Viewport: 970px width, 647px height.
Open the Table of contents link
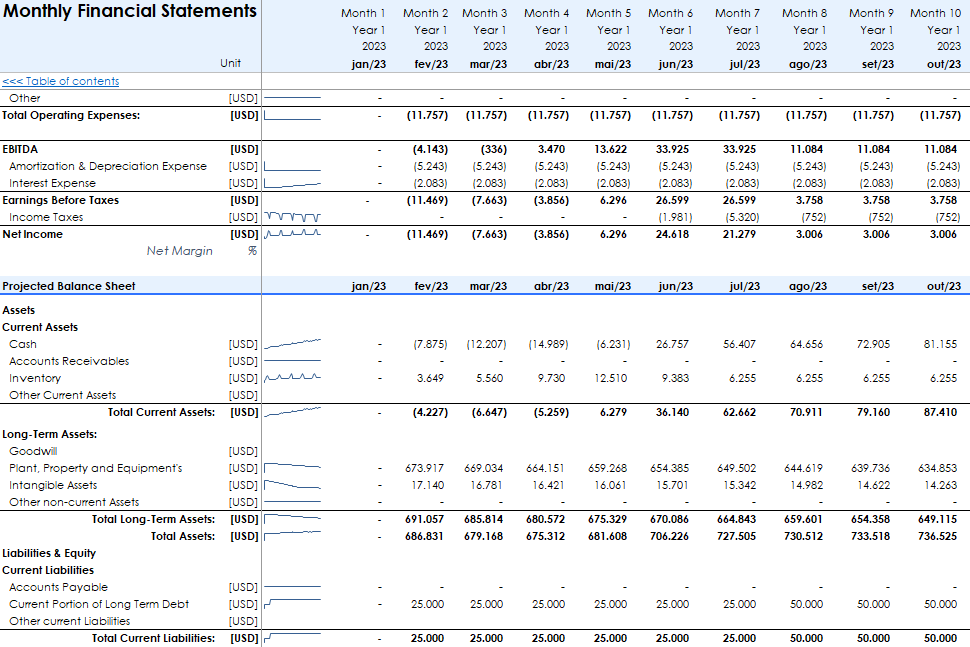pos(60,81)
